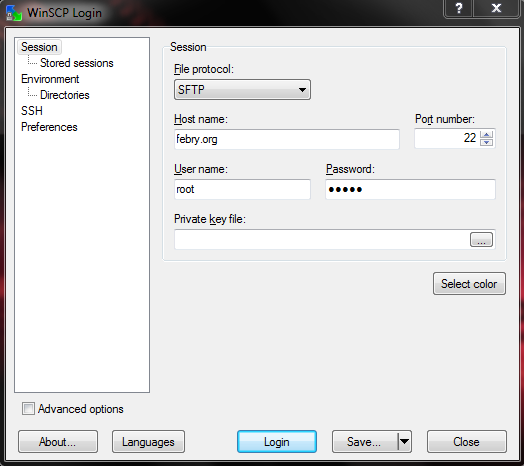Increase port number with up arrow
524x466 pixels.
(487, 134)
